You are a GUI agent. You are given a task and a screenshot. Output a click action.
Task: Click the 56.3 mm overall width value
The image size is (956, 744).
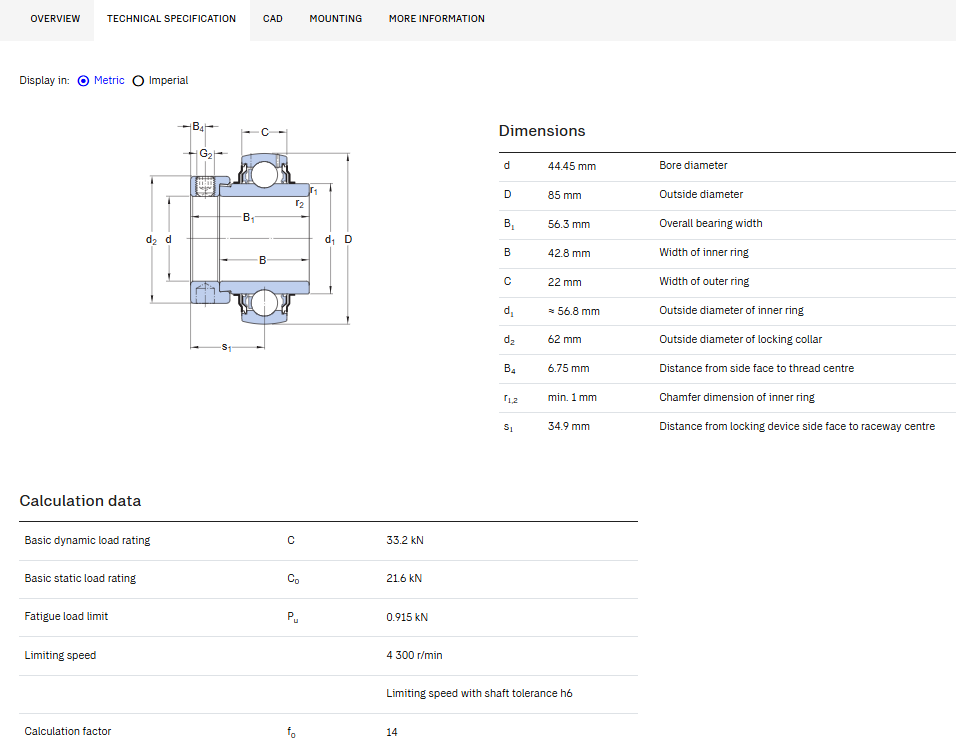(x=569, y=224)
